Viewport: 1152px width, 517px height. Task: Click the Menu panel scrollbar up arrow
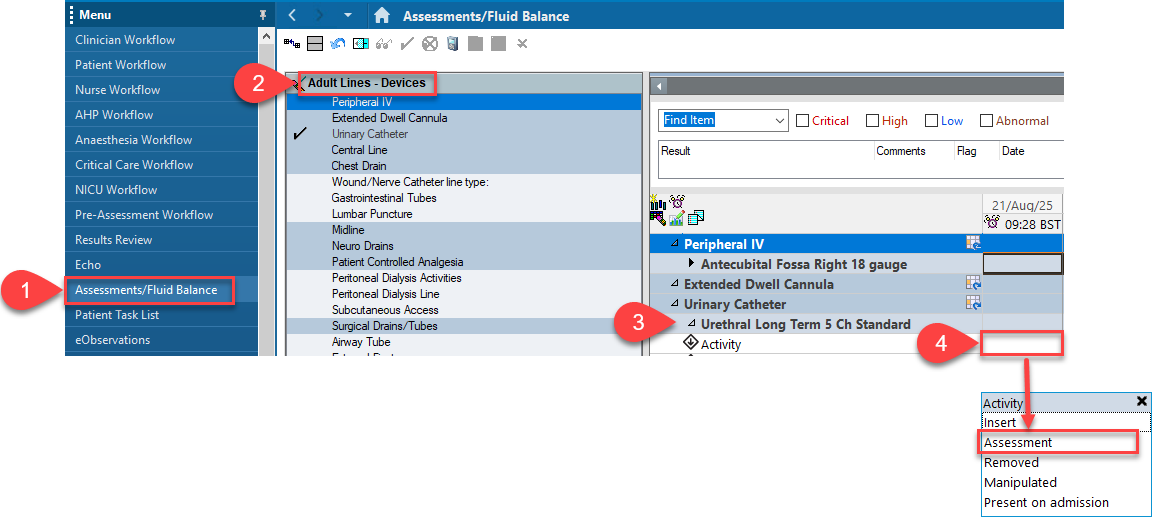267,35
